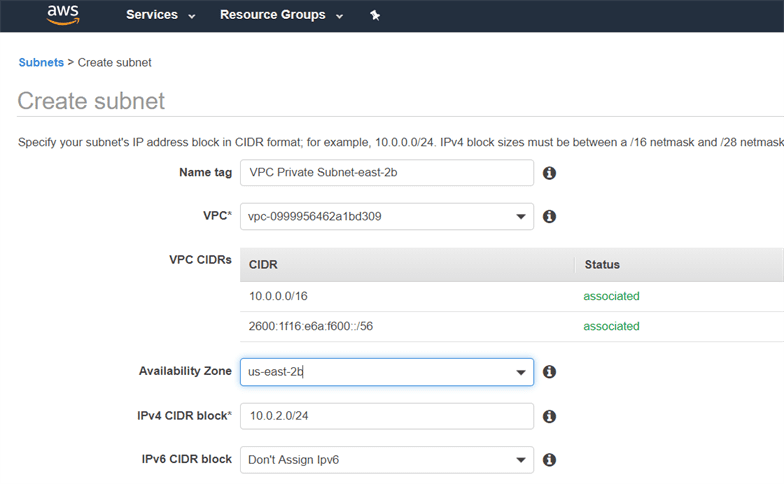This screenshot has width=784, height=484.
Task: Show the Availability Zone info tooltip icon
Action: [549, 372]
